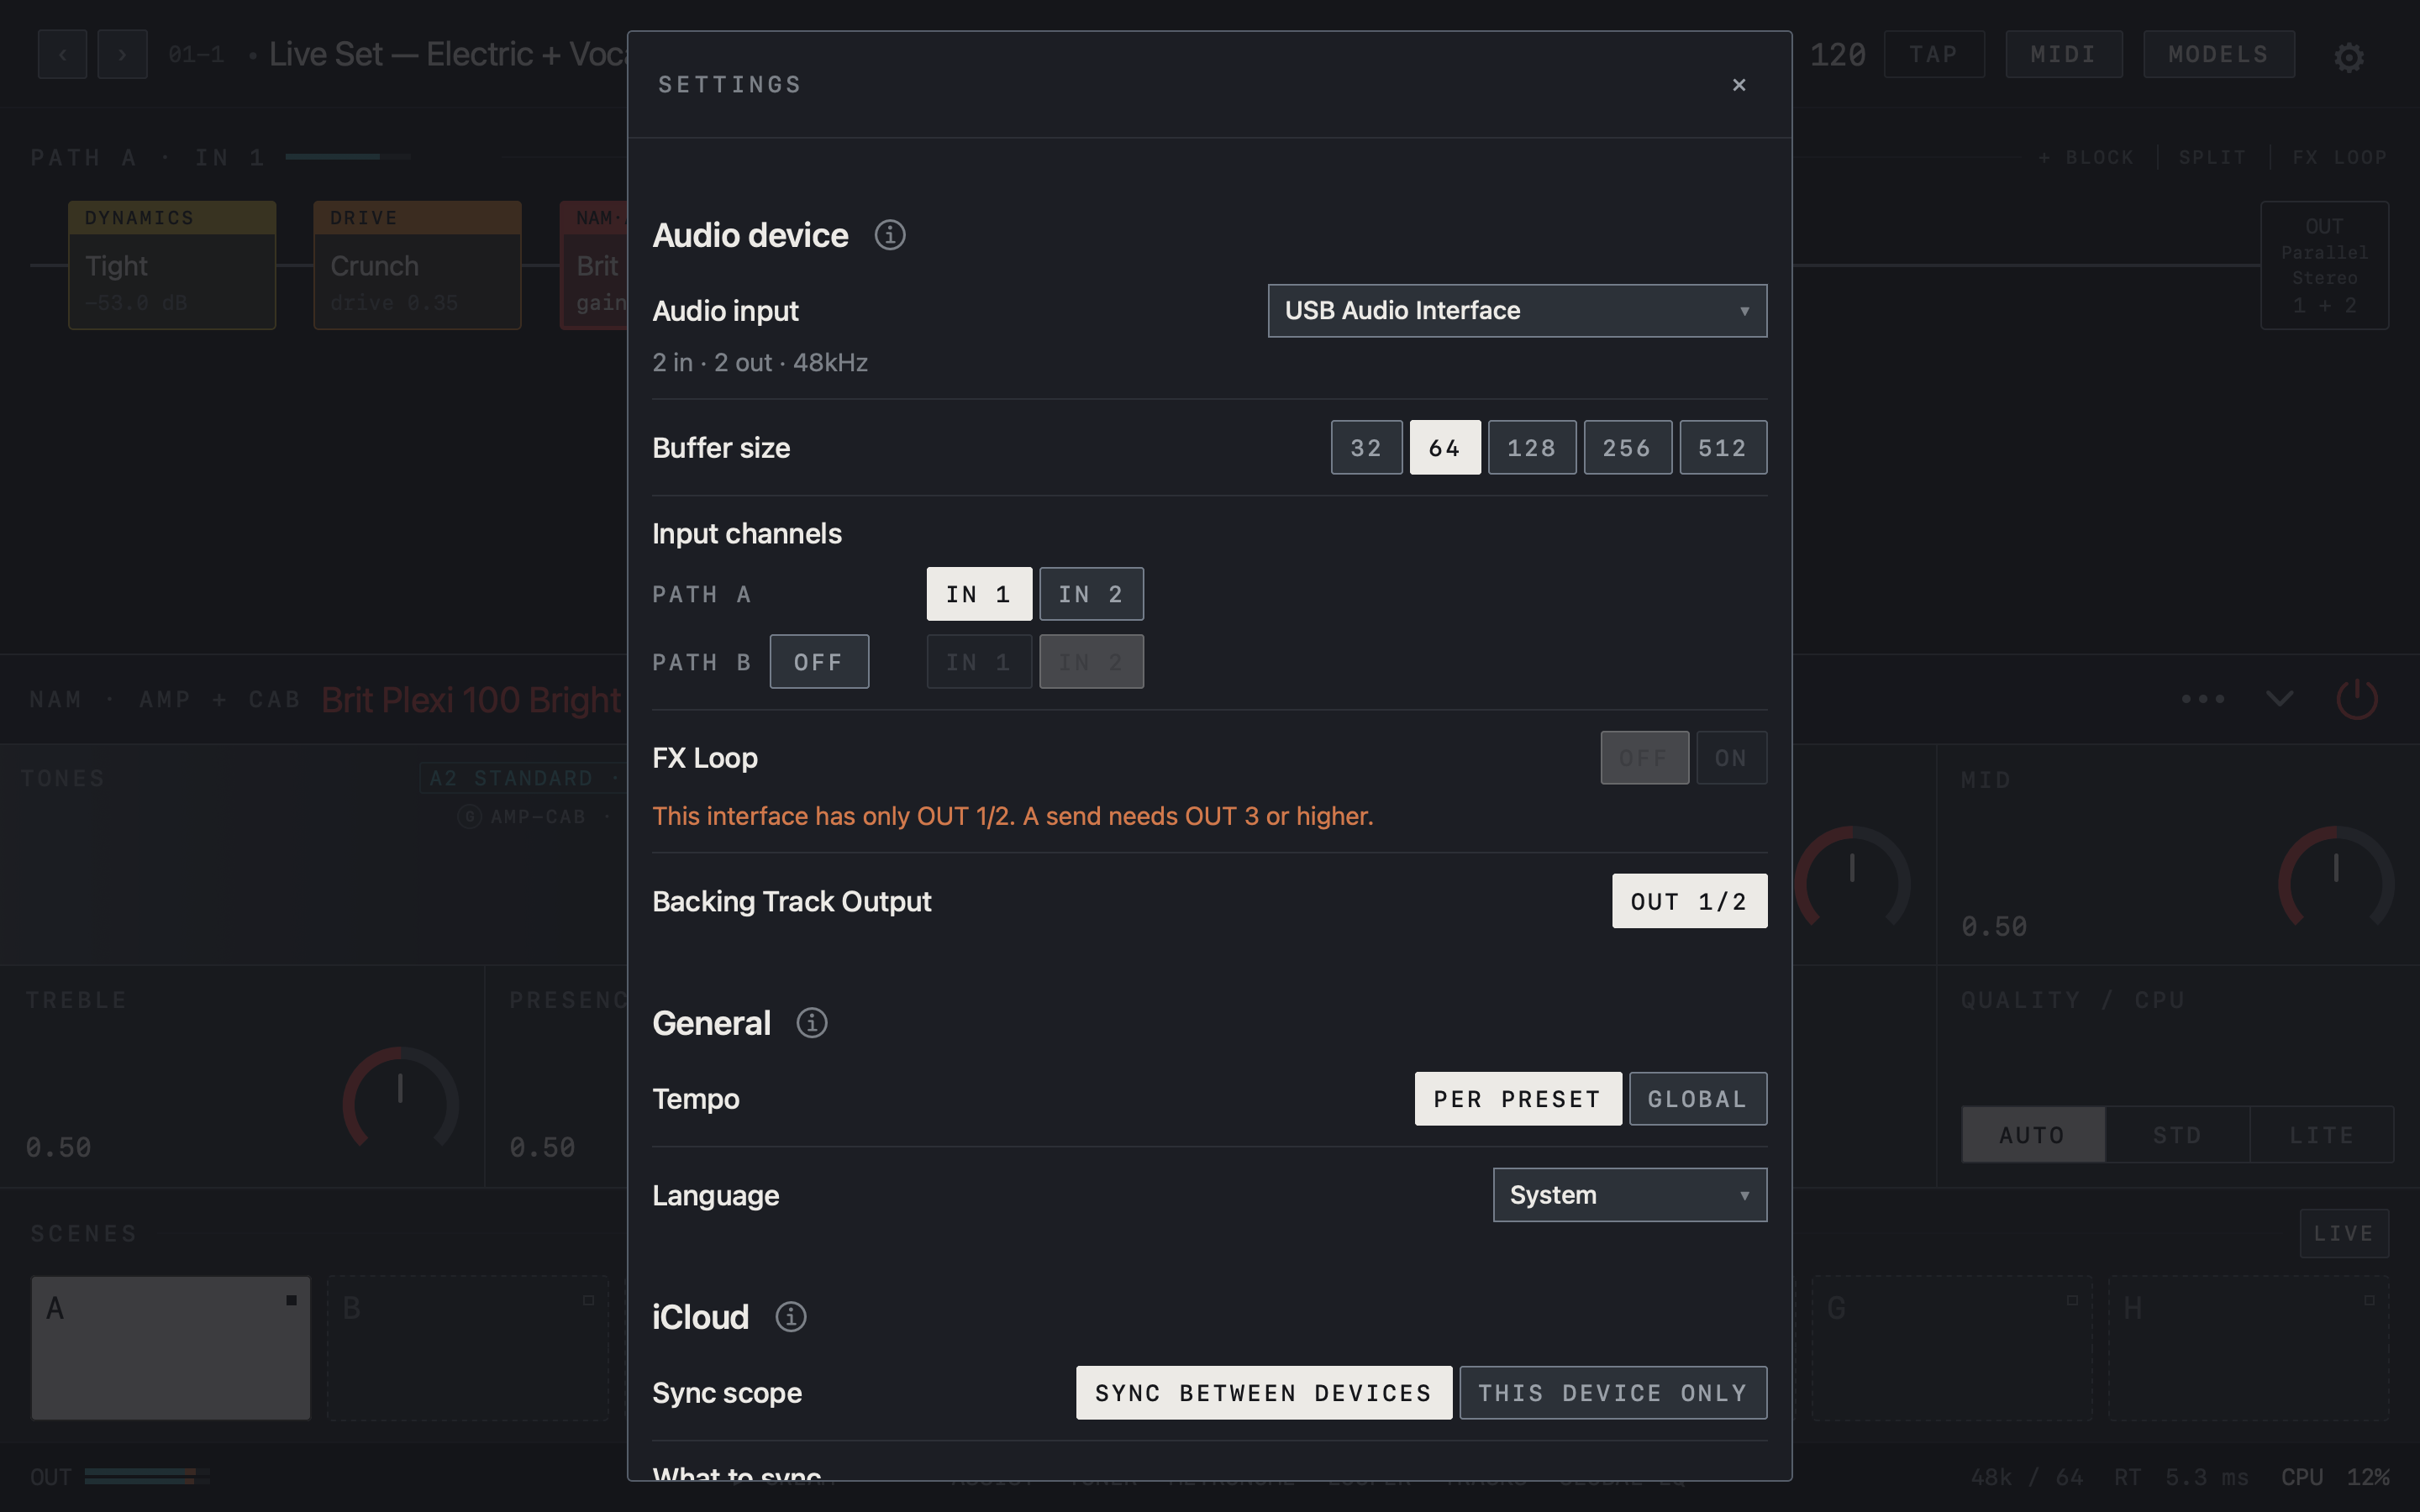Click the PATH A input level meter
Image resolution: width=2420 pixels, height=1512 pixels.
[x=347, y=157]
